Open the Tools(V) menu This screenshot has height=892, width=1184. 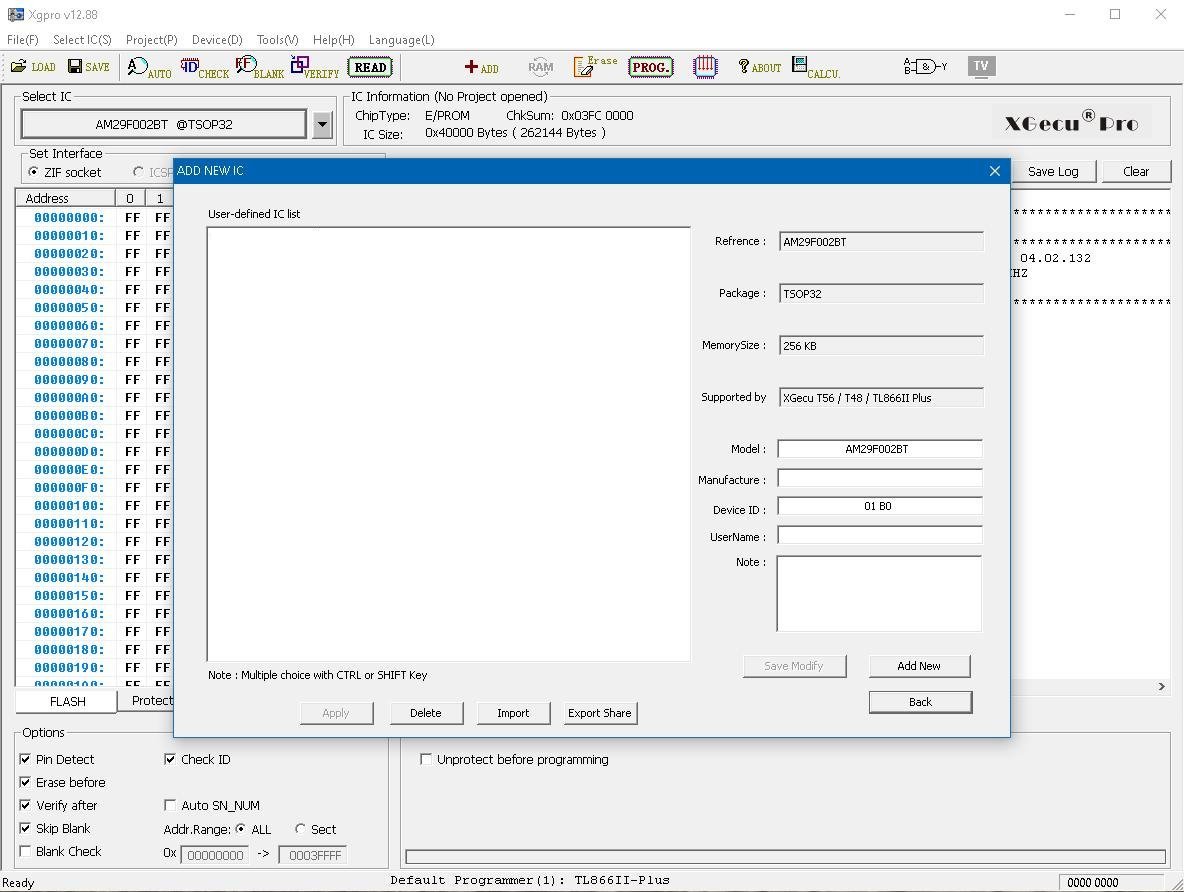pyautogui.click(x=278, y=39)
